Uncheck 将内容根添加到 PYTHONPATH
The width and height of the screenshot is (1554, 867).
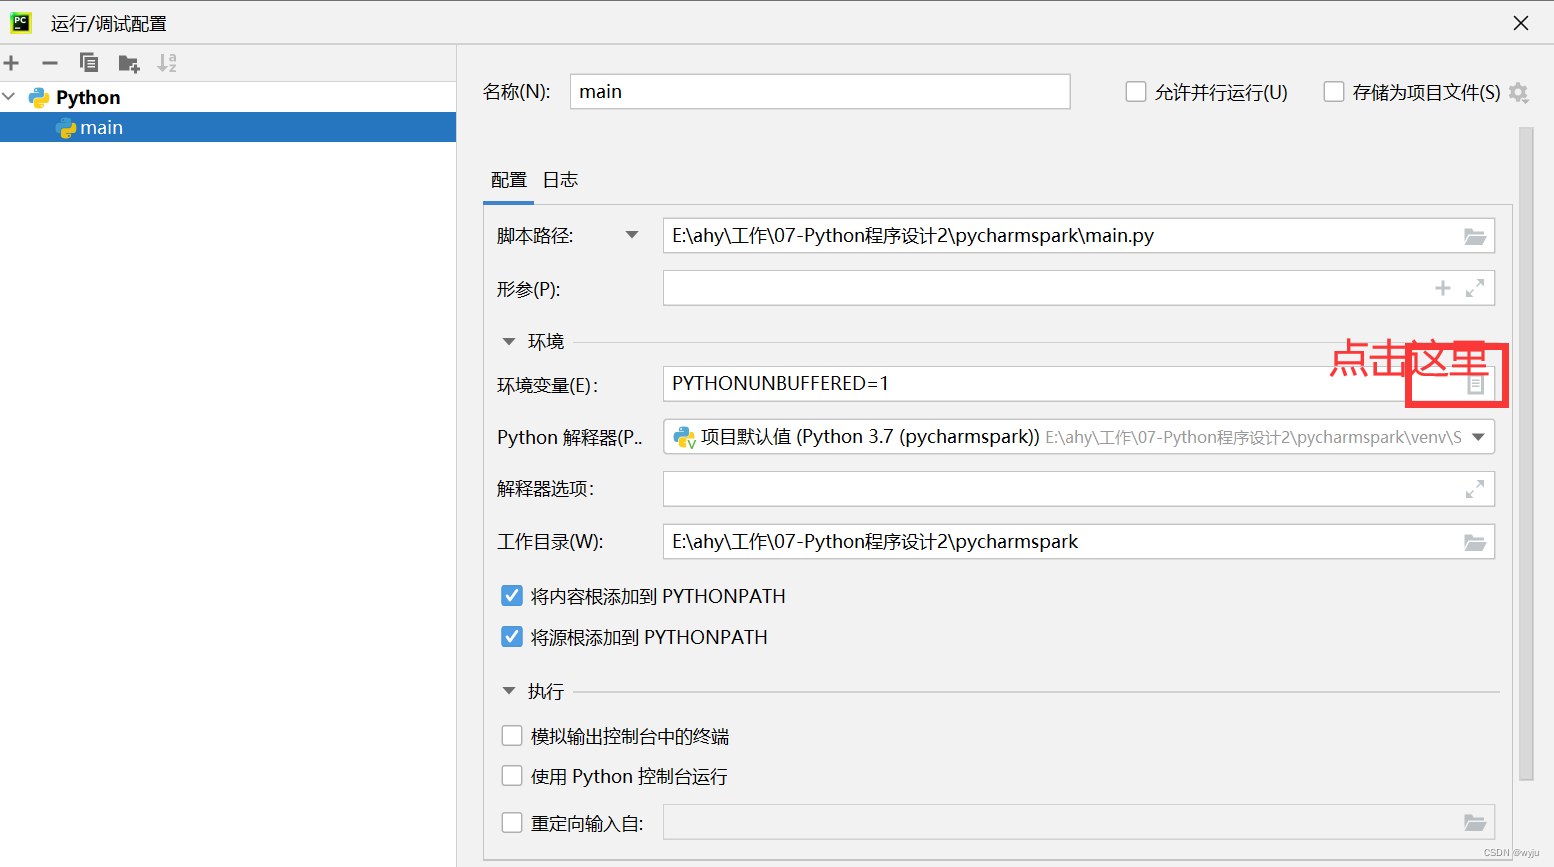point(512,596)
